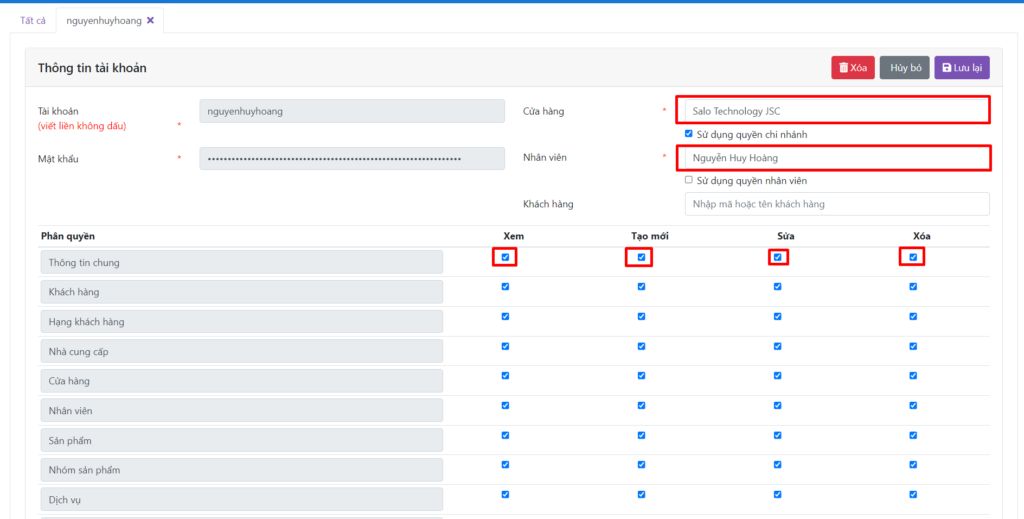Uncheck Sửa for Nhà cung cấp
Viewport: 1024px width, 519px height.
[777, 347]
